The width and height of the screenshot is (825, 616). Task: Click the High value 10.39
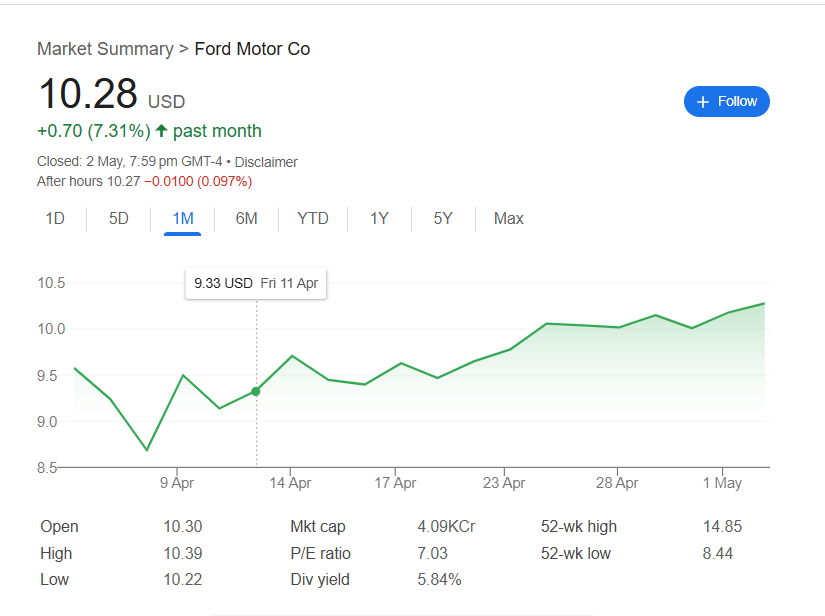pos(183,553)
